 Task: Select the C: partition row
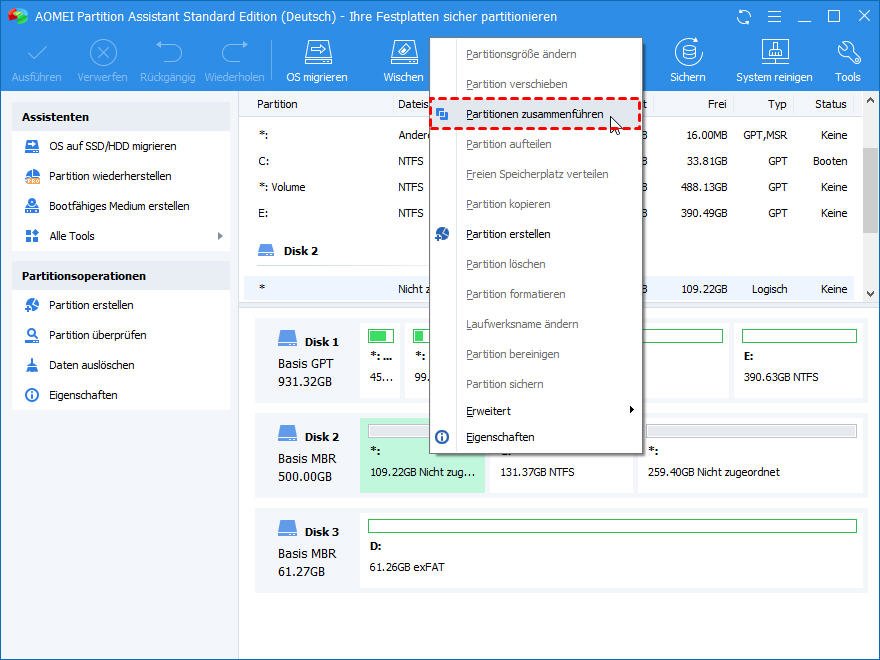click(x=550, y=161)
